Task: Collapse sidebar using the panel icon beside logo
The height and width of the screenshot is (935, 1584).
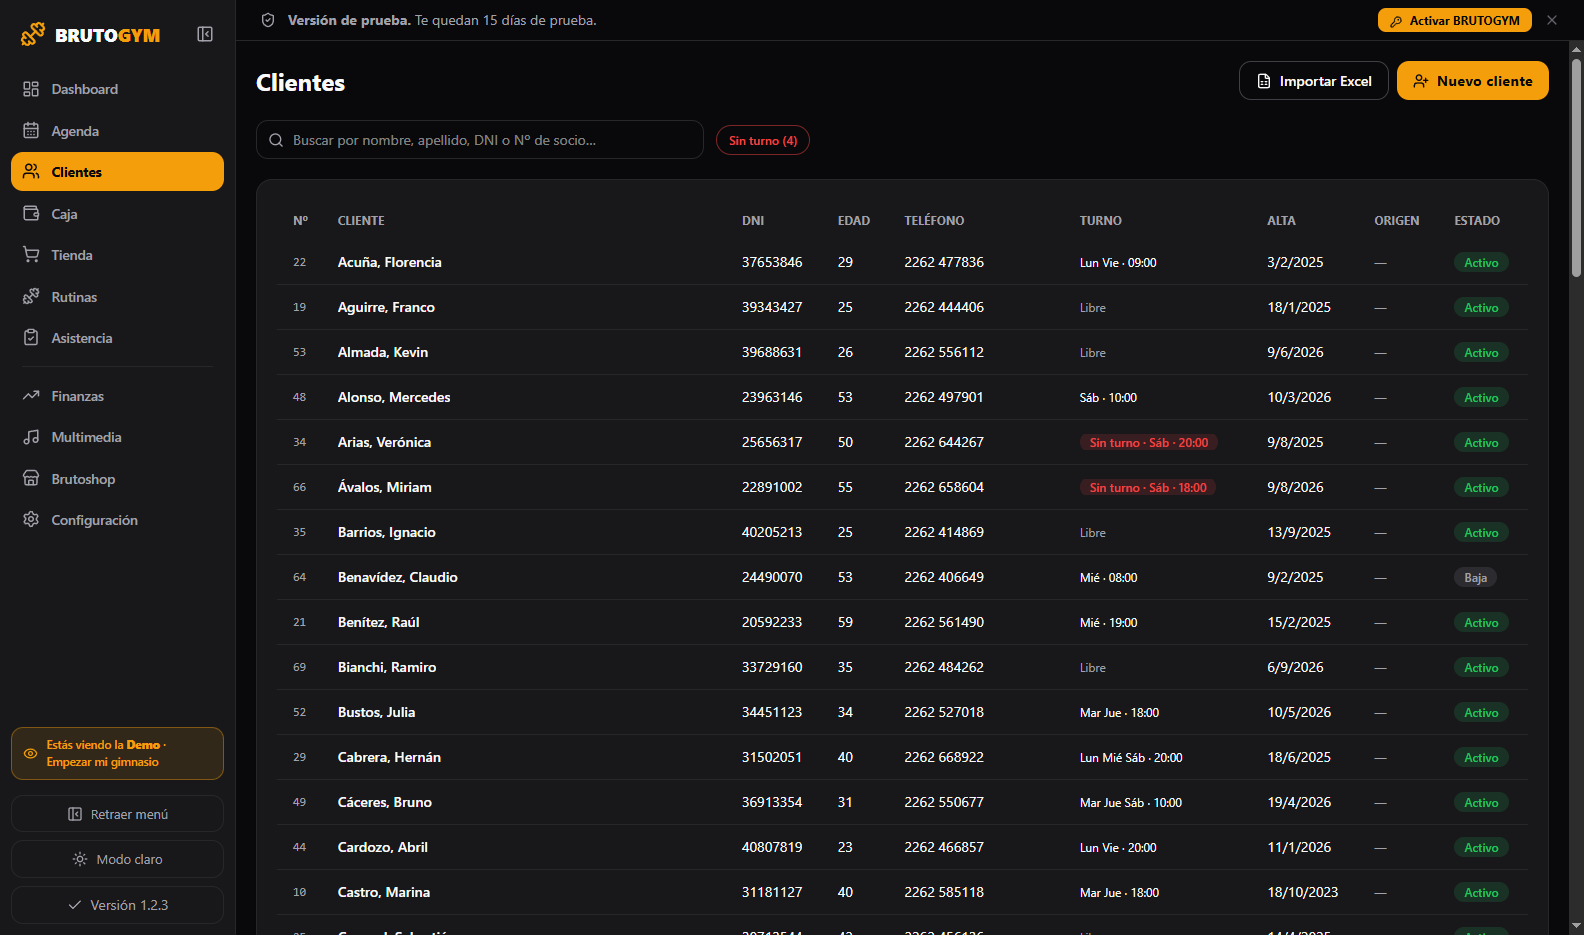Action: coord(205,34)
